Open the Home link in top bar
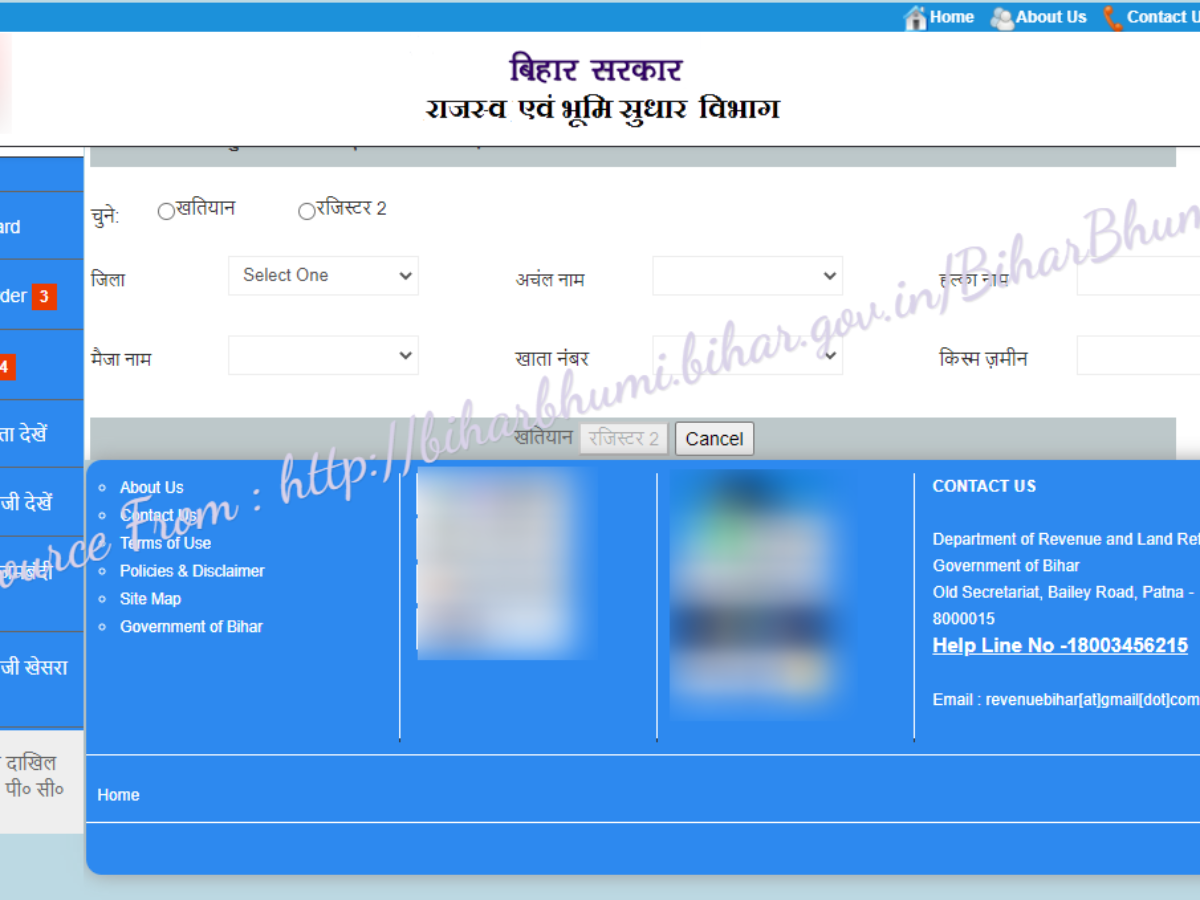Screen dimensions: 1200x900 coord(951,17)
